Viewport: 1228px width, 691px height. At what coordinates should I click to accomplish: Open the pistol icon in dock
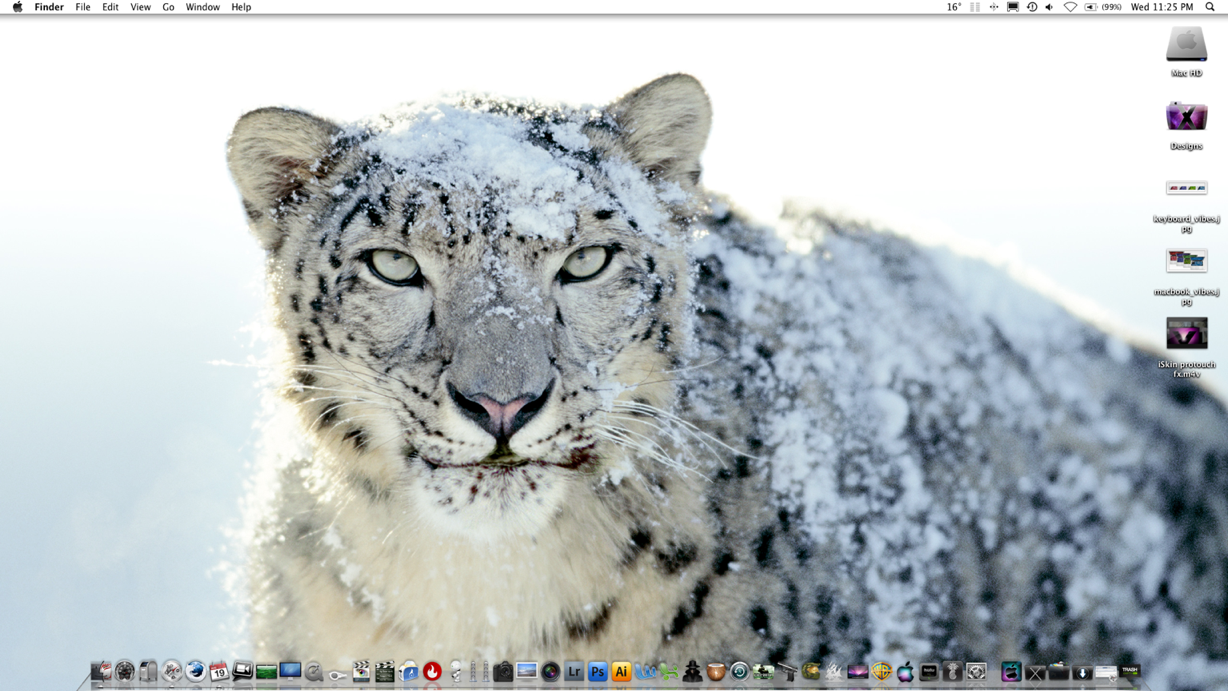pyautogui.click(x=787, y=672)
